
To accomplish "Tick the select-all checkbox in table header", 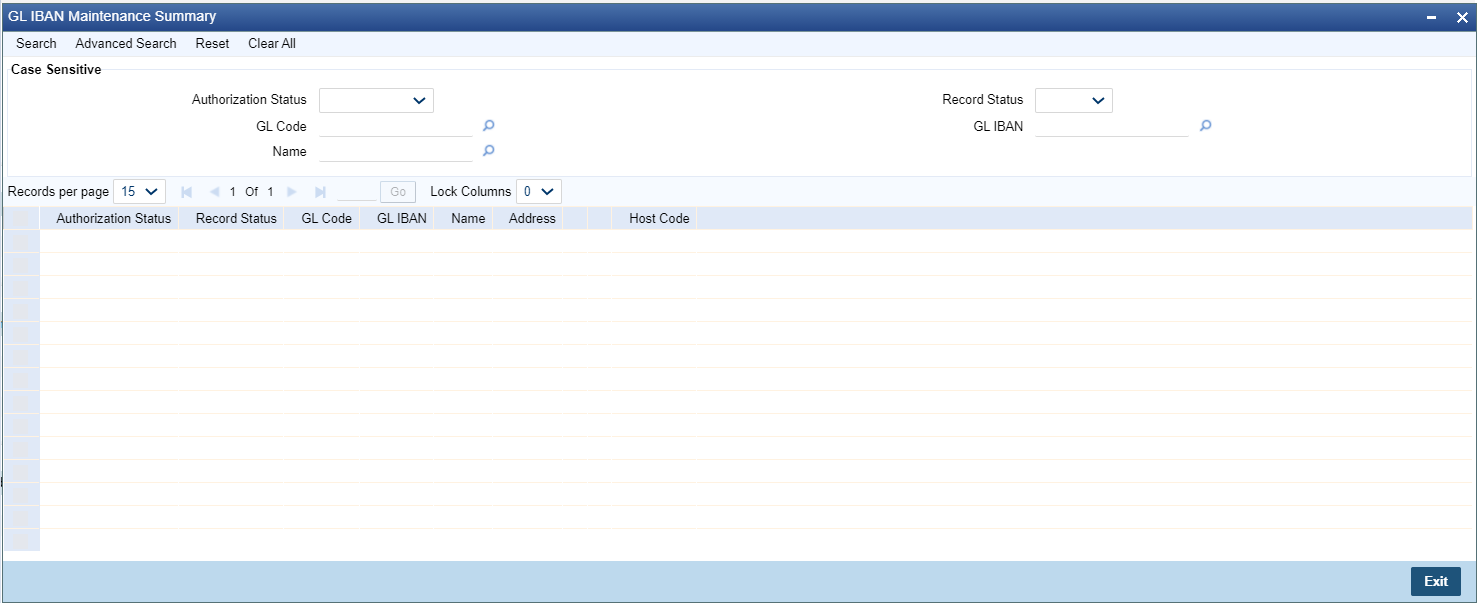I will coord(21,218).
